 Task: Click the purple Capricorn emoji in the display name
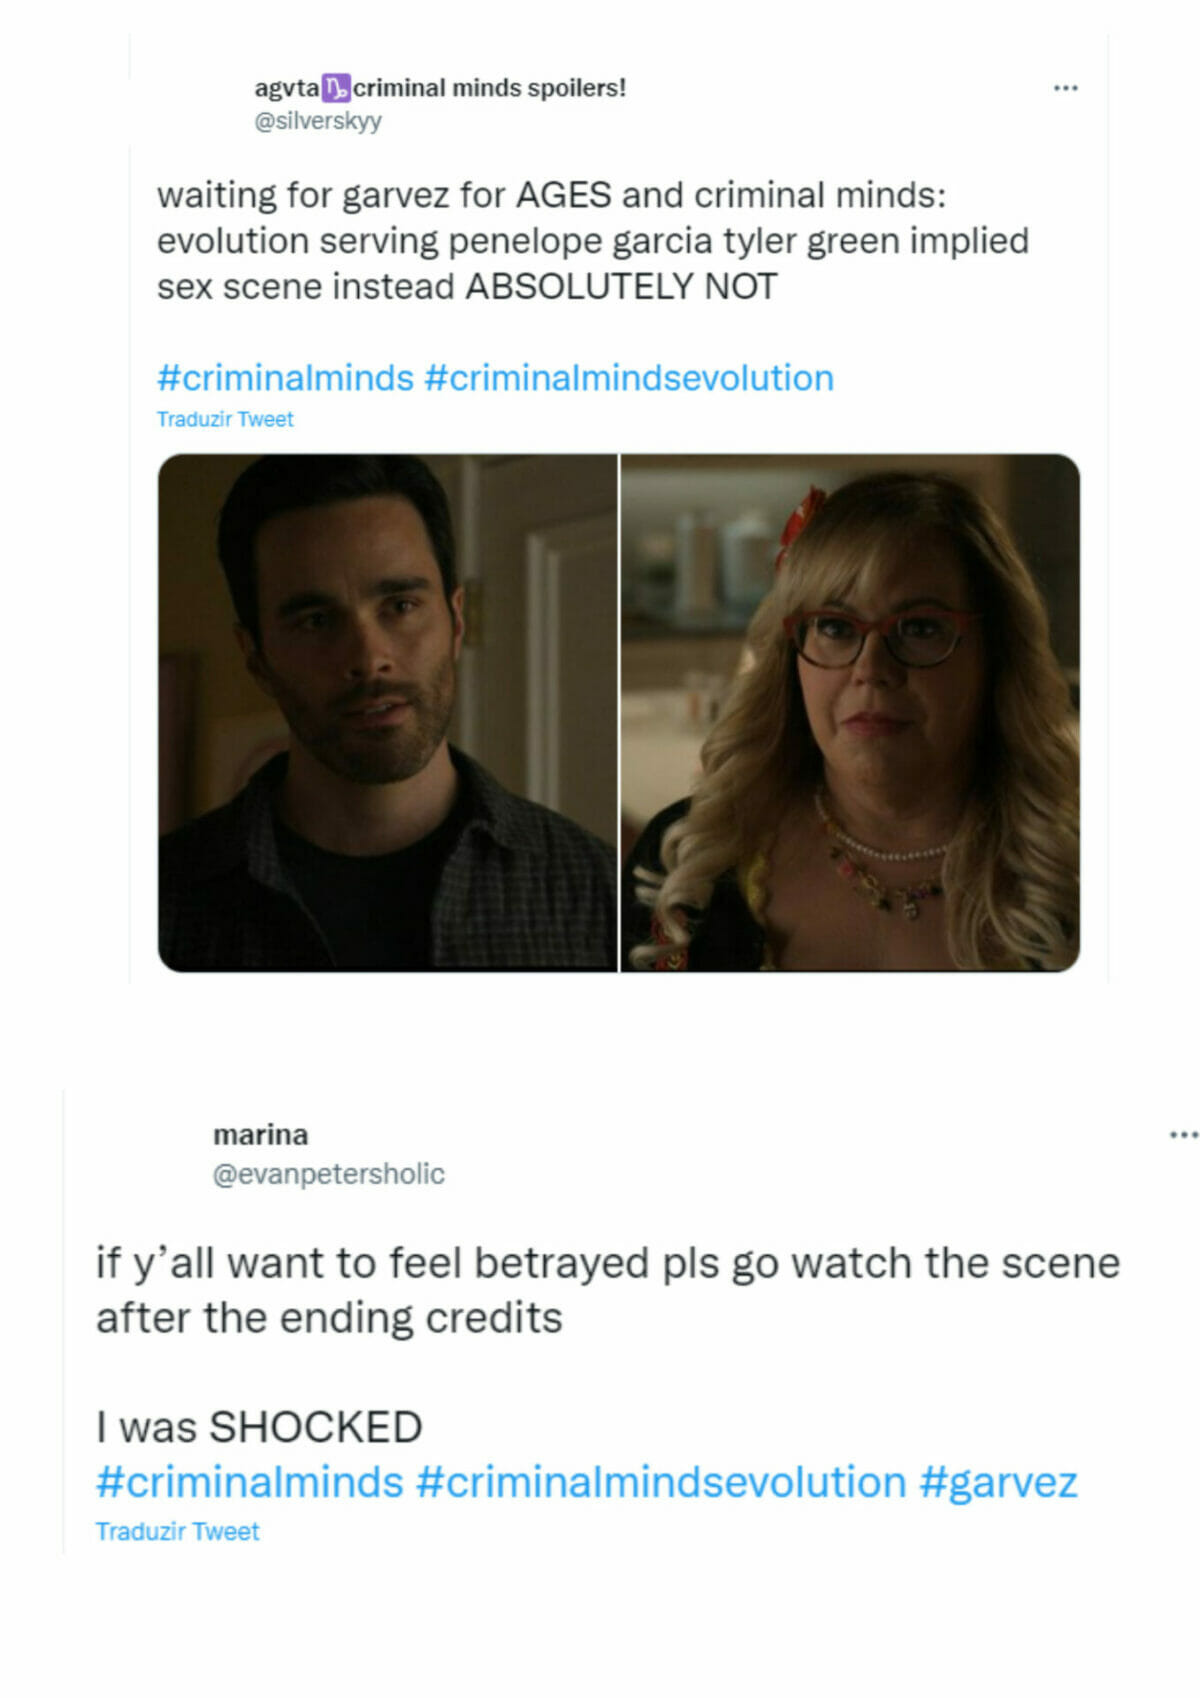[x=336, y=88]
